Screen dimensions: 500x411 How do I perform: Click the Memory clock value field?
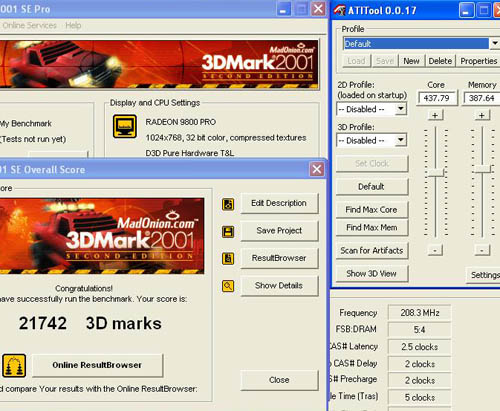pos(482,98)
